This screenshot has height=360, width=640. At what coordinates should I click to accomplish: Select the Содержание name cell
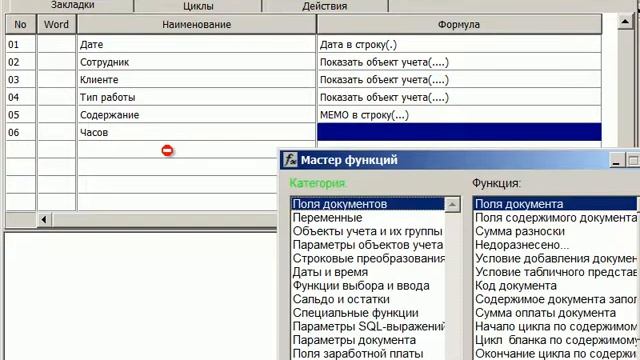(x=196, y=114)
